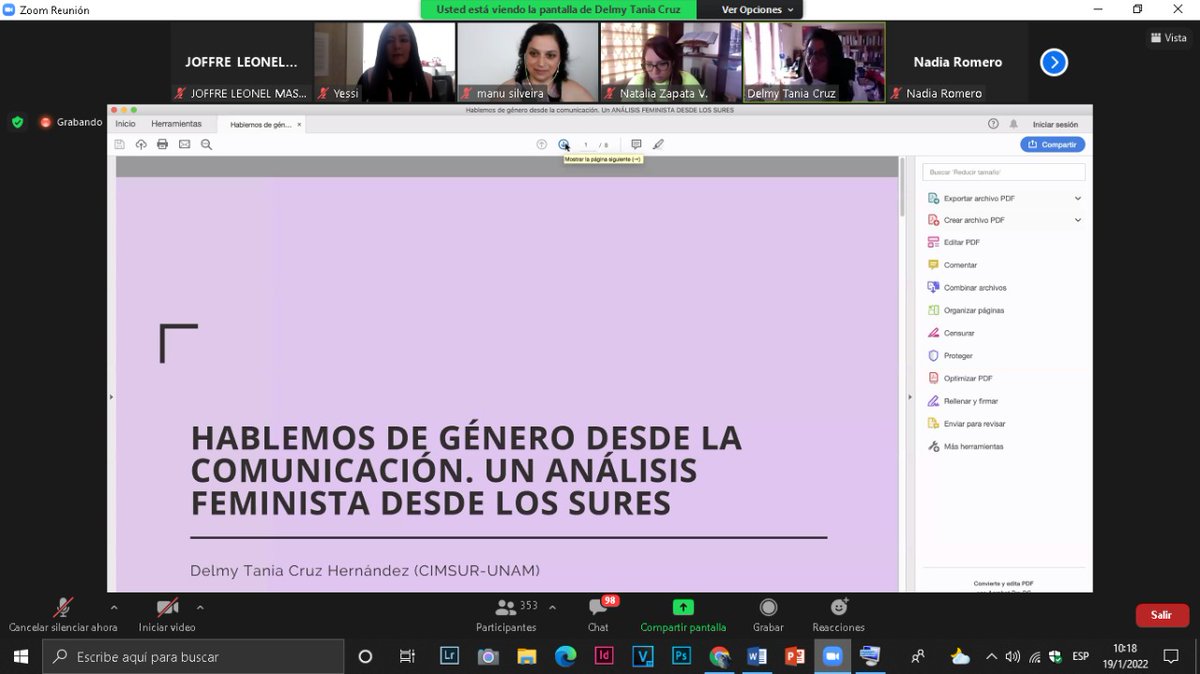Click the Acrobat notifications bell
This screenshot has width=1200, height=674.
[x=1013, y=124]
